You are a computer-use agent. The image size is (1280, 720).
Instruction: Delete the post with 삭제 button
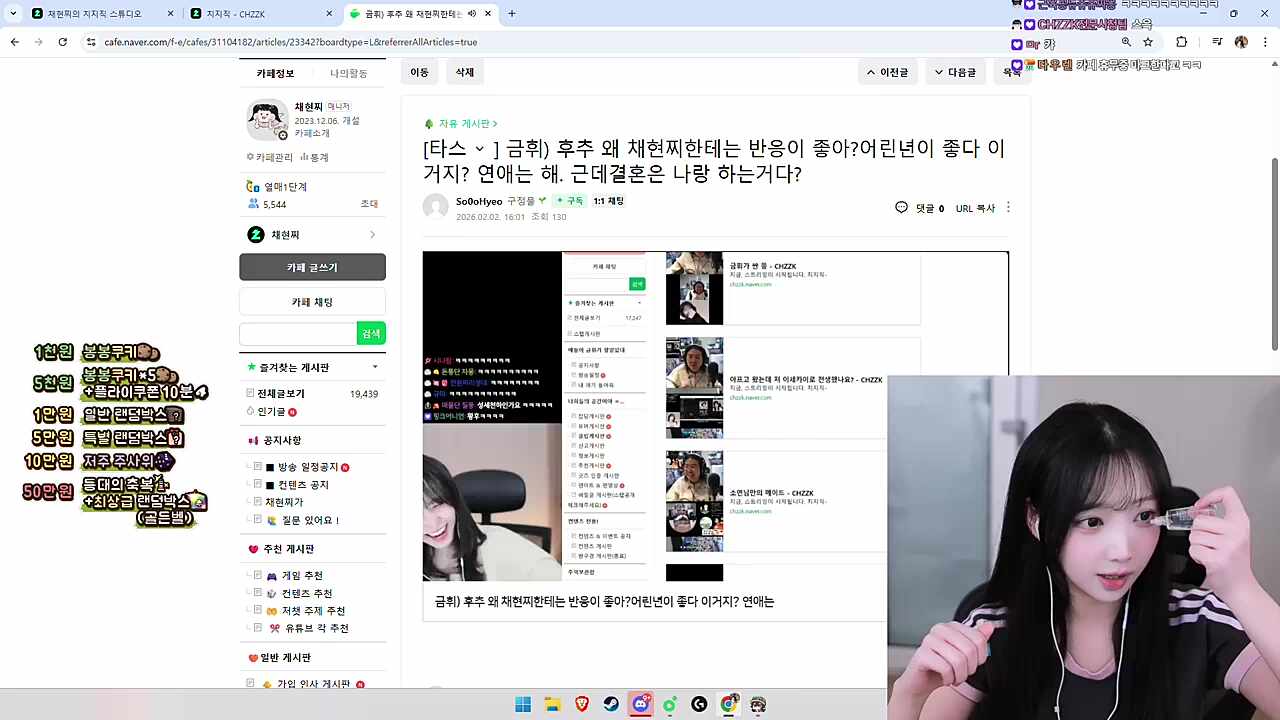[463, 72]
